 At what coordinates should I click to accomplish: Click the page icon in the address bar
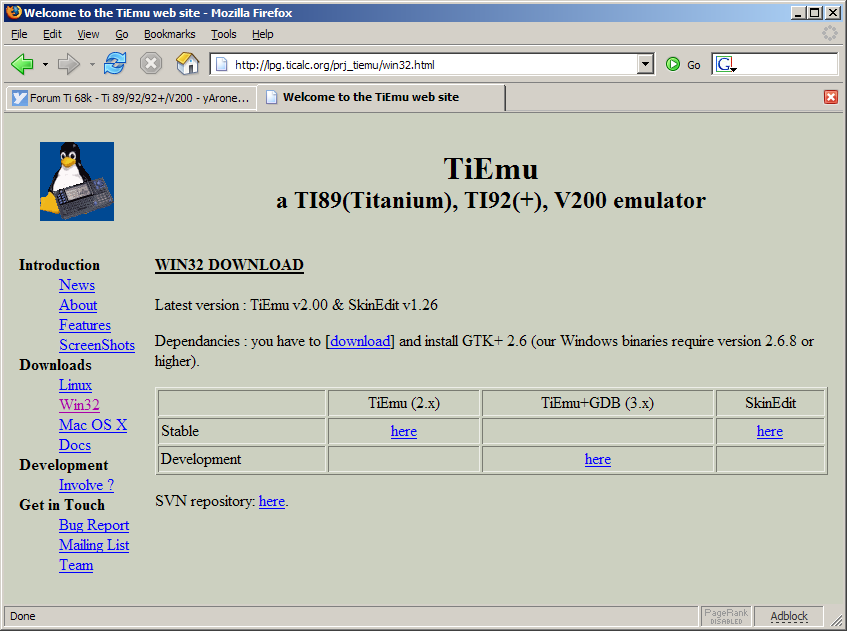[221, 65]
